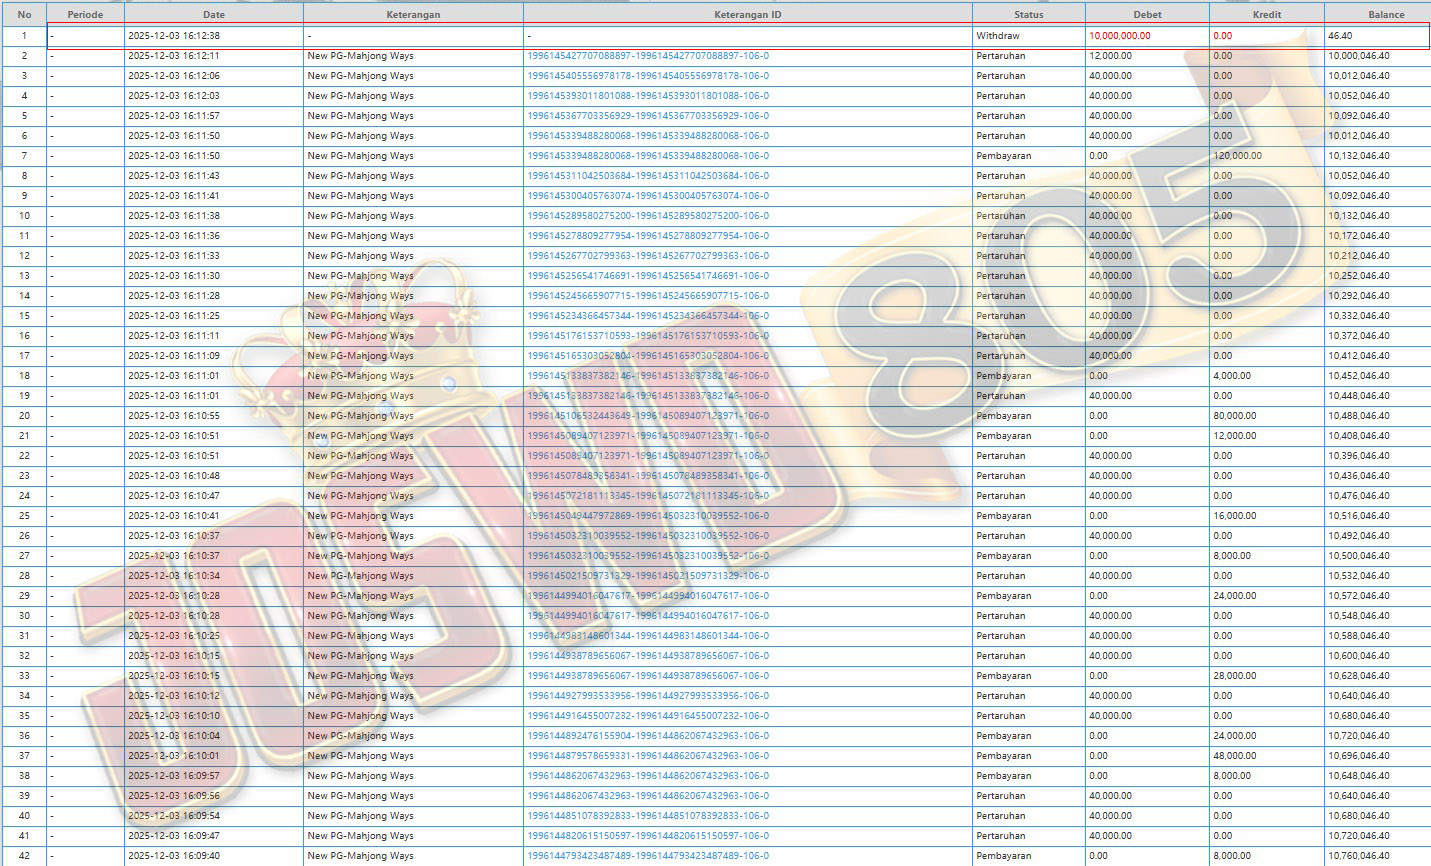The width and height of the screenshot is (1431, 866).
Task: Click the 2025-12-03 16:12:38 date cell
Action: pos(174,36)
